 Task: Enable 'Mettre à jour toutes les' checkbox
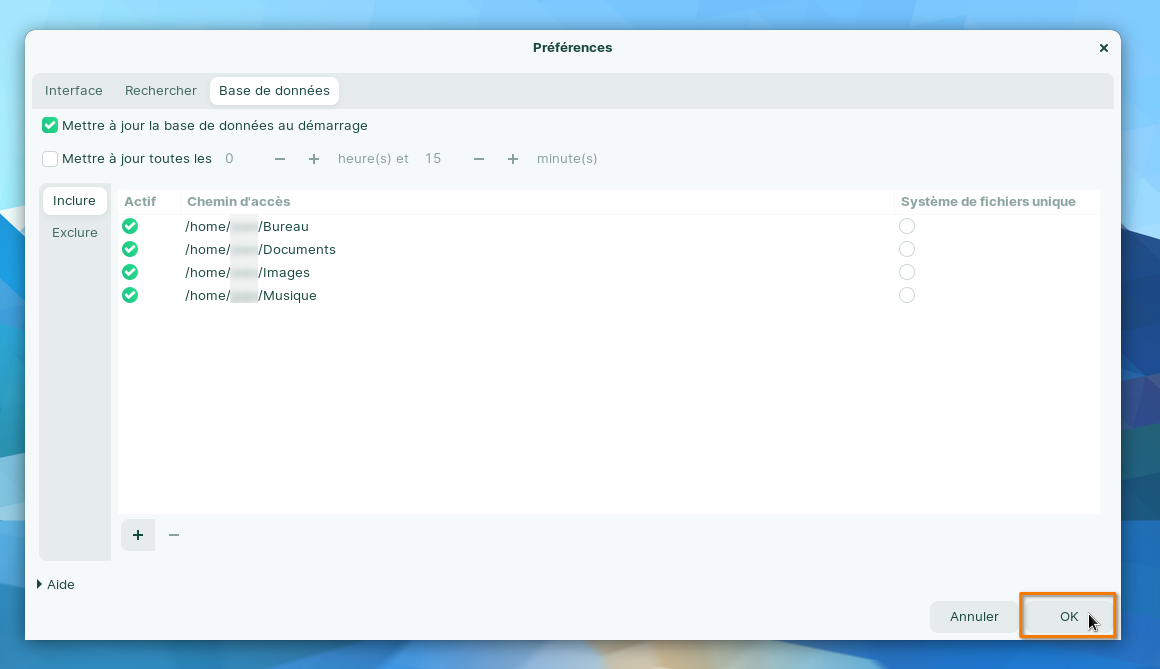50,159
